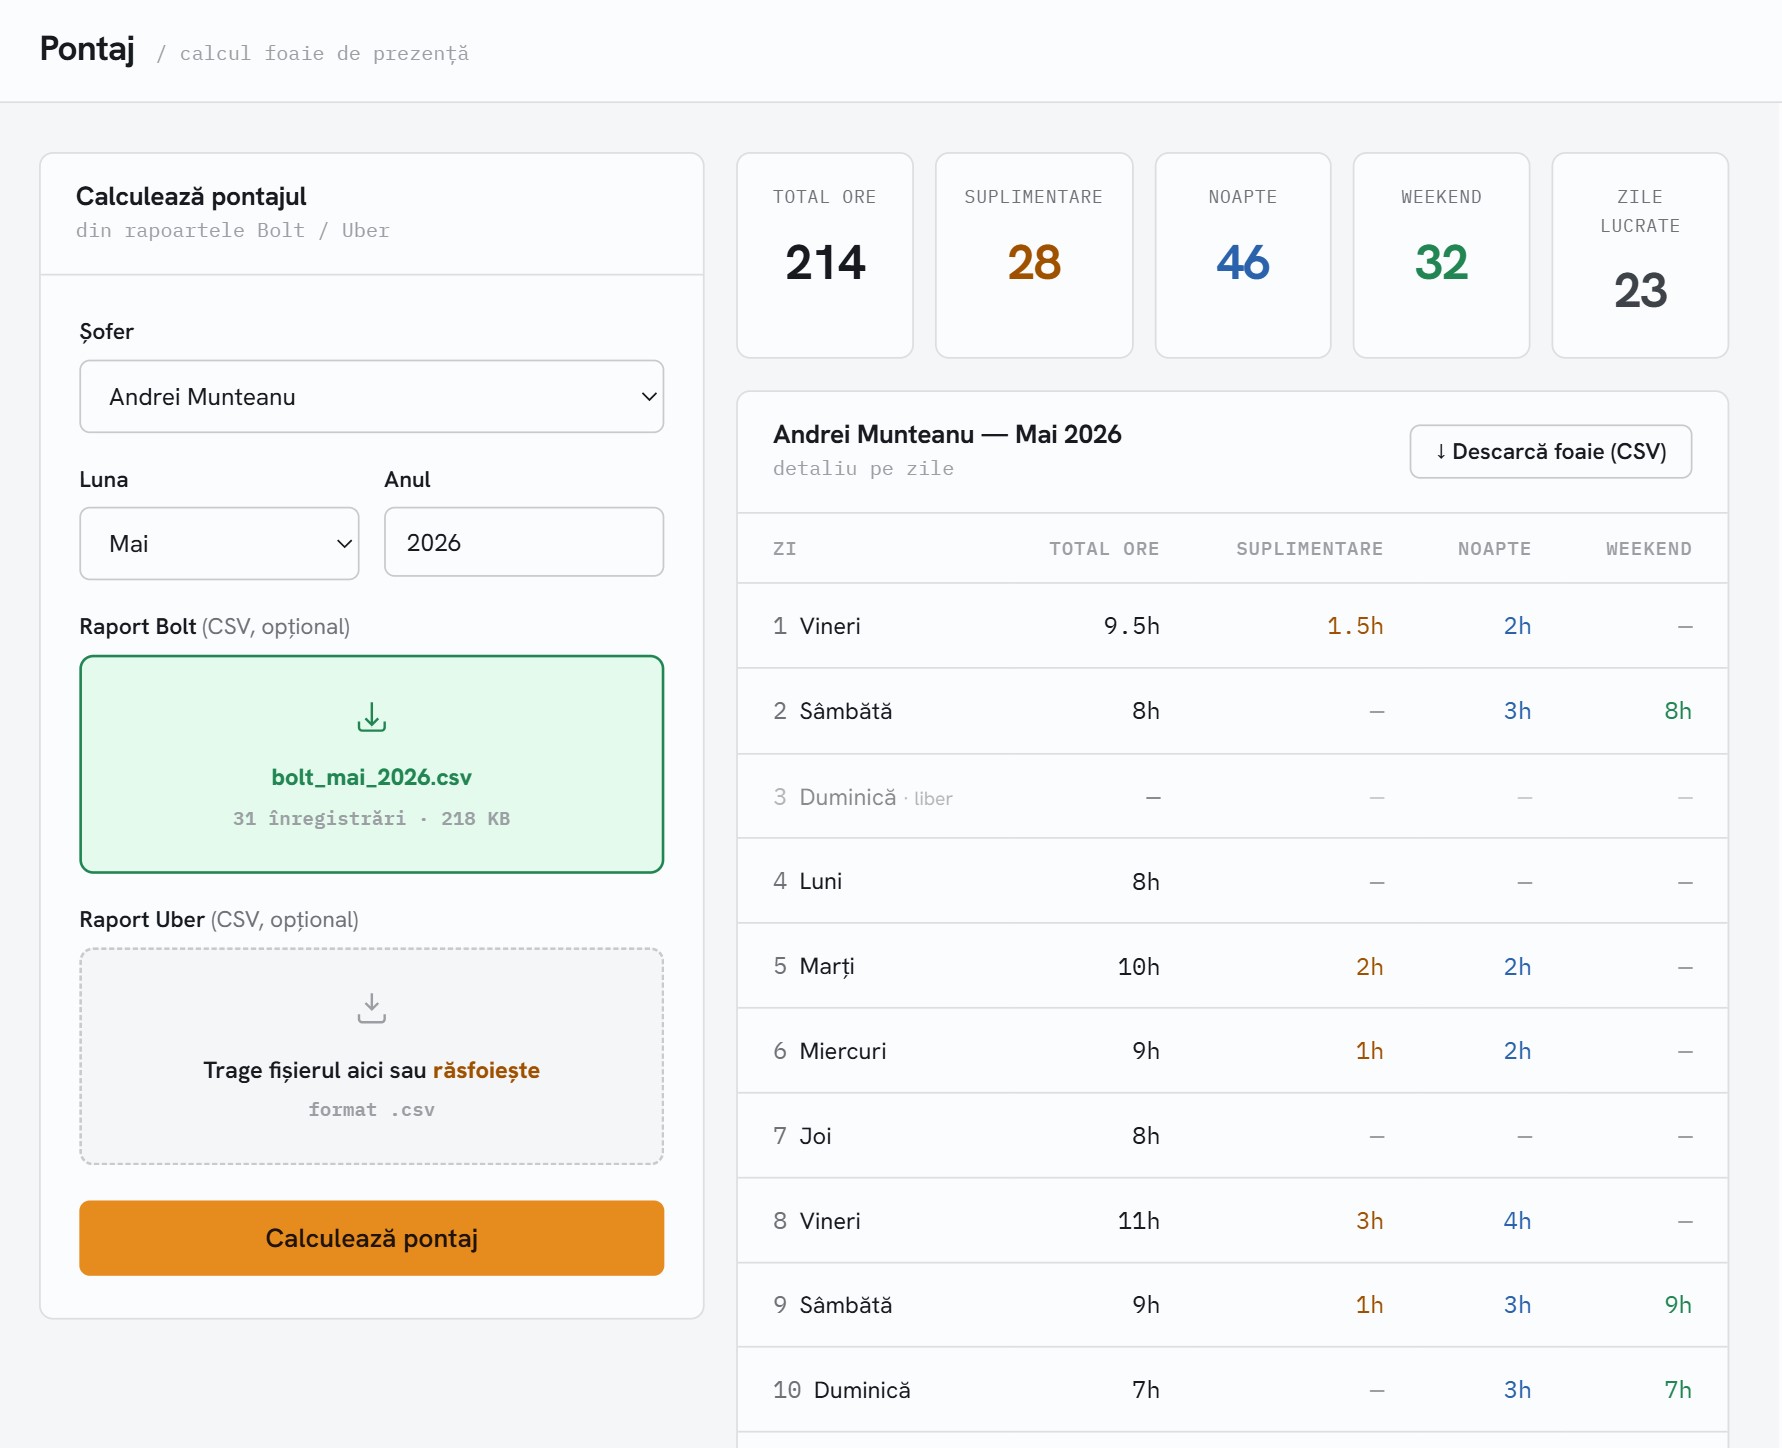Click the Pontaj title in header
1782x1448 pixels.
(x=87, y=48)
